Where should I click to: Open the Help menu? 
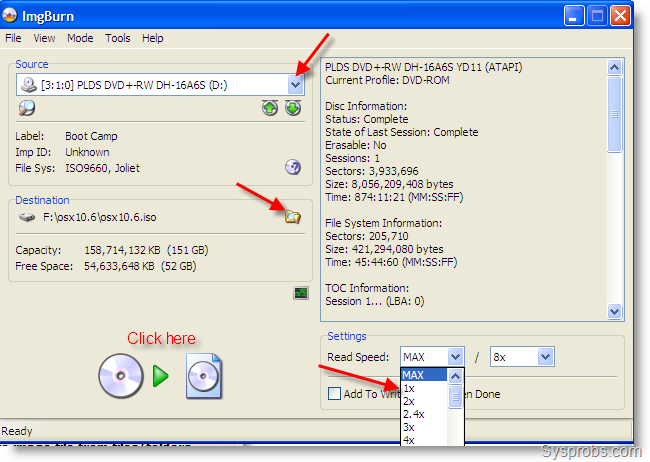pyautogui.click(x=153, y=38)
